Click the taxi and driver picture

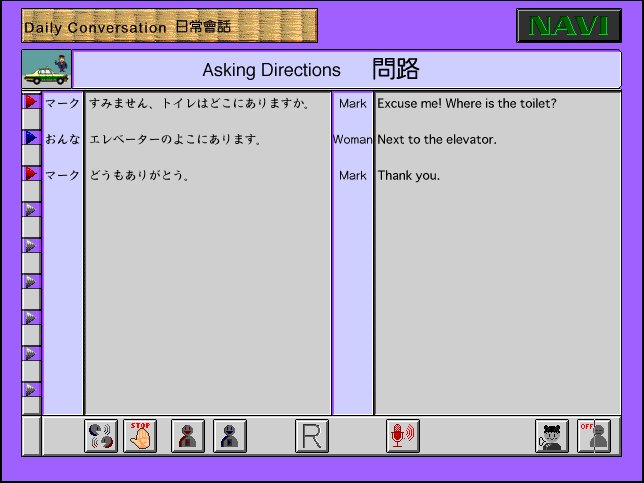coord(46,69)
